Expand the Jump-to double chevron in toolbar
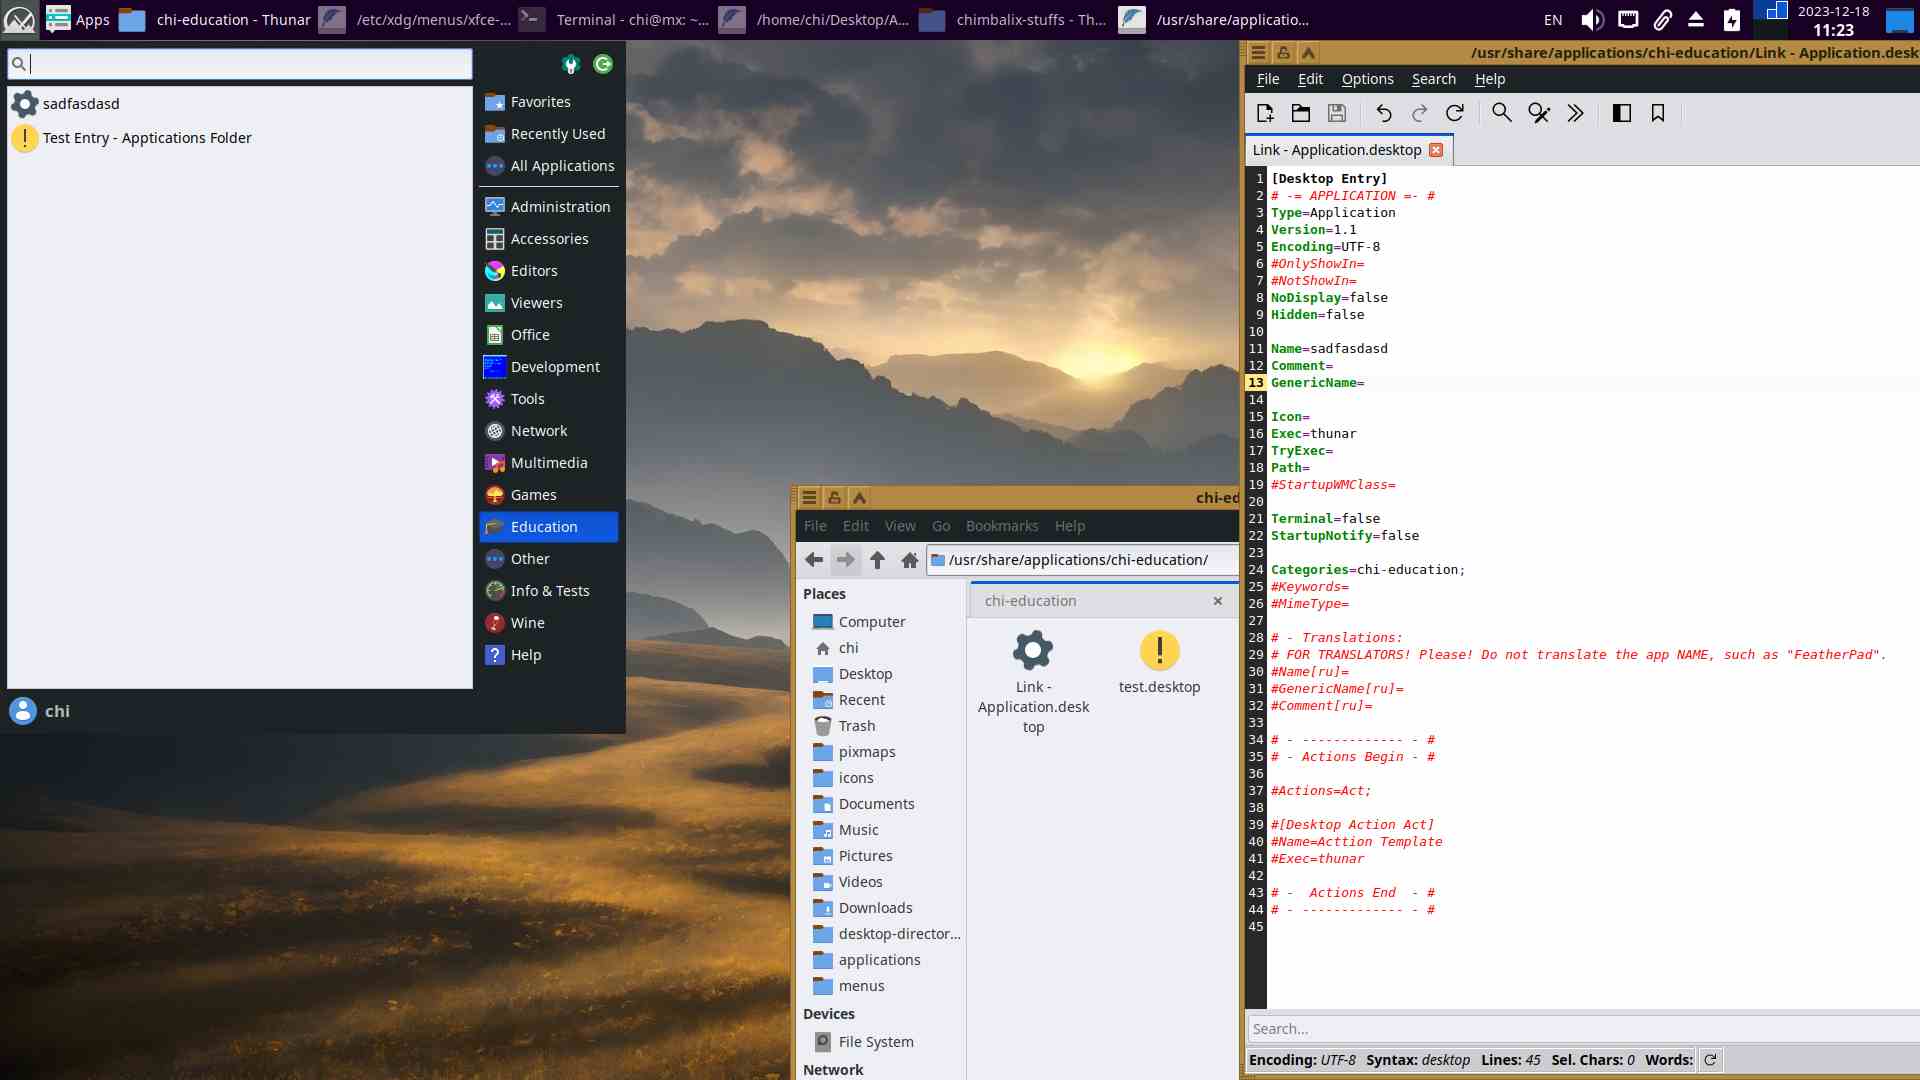The width and height of the screenshot is (1920, 1080). [1575, 113]
